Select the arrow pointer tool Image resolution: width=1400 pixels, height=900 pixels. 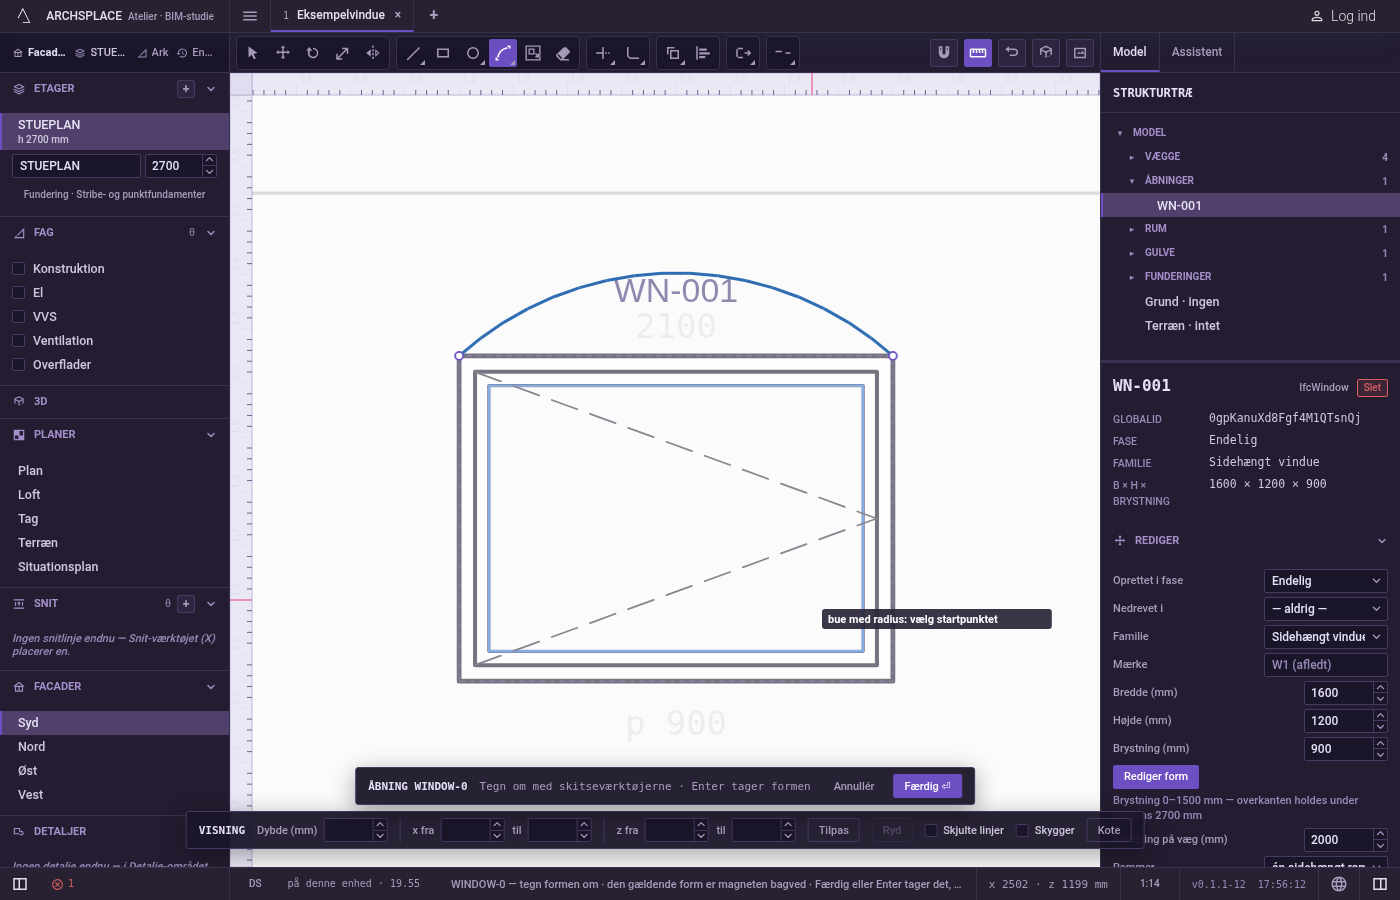252,53
